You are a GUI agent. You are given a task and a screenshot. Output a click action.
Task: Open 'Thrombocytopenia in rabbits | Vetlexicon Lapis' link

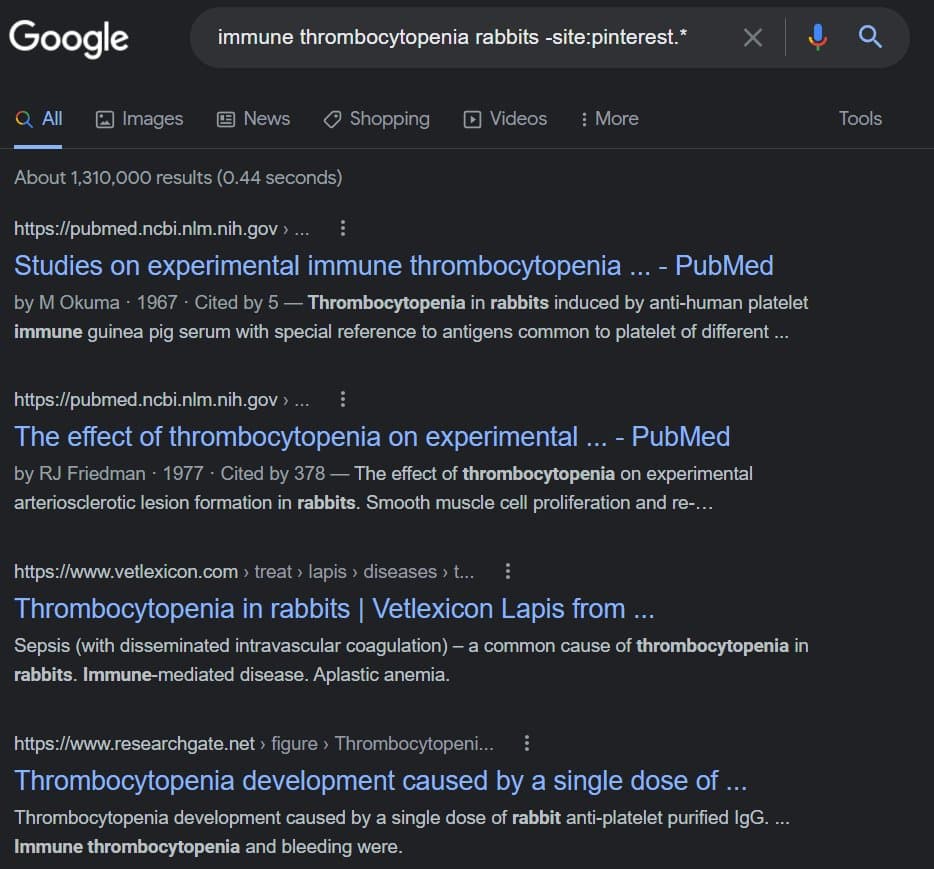point(334,609)
